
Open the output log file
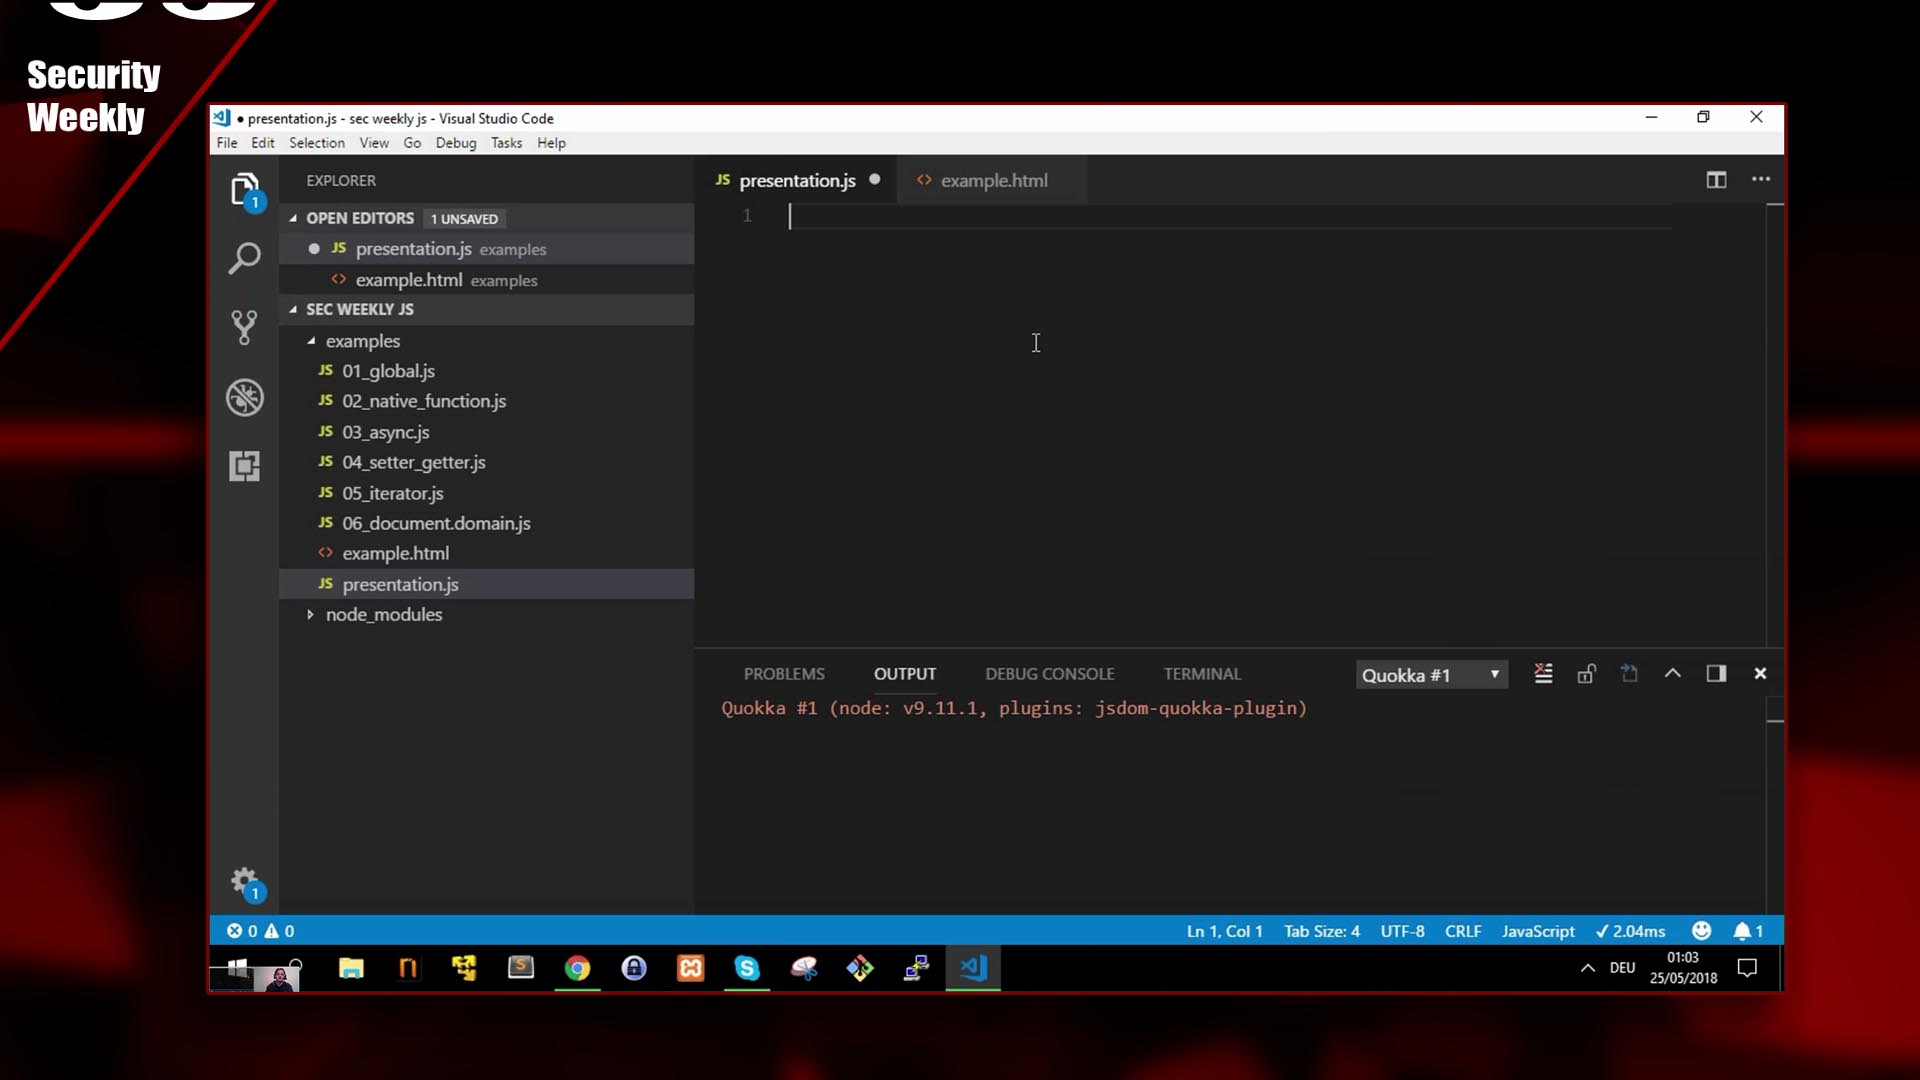1630,674
